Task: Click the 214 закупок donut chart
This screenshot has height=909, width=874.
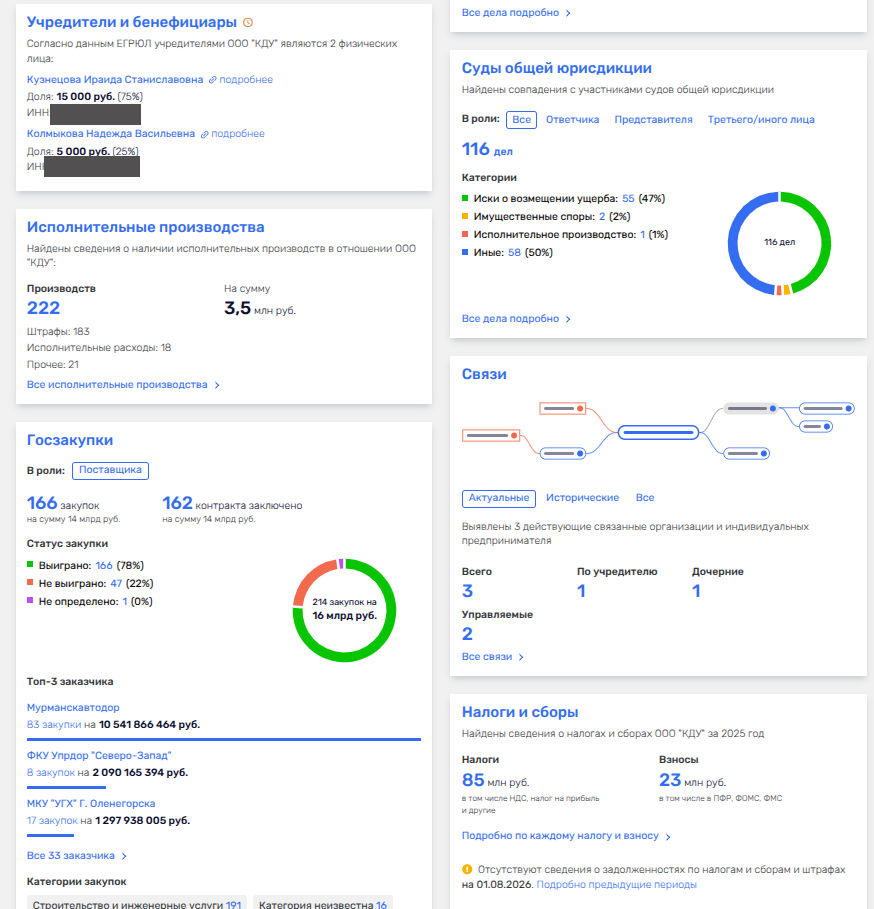Action: point(344,610)
